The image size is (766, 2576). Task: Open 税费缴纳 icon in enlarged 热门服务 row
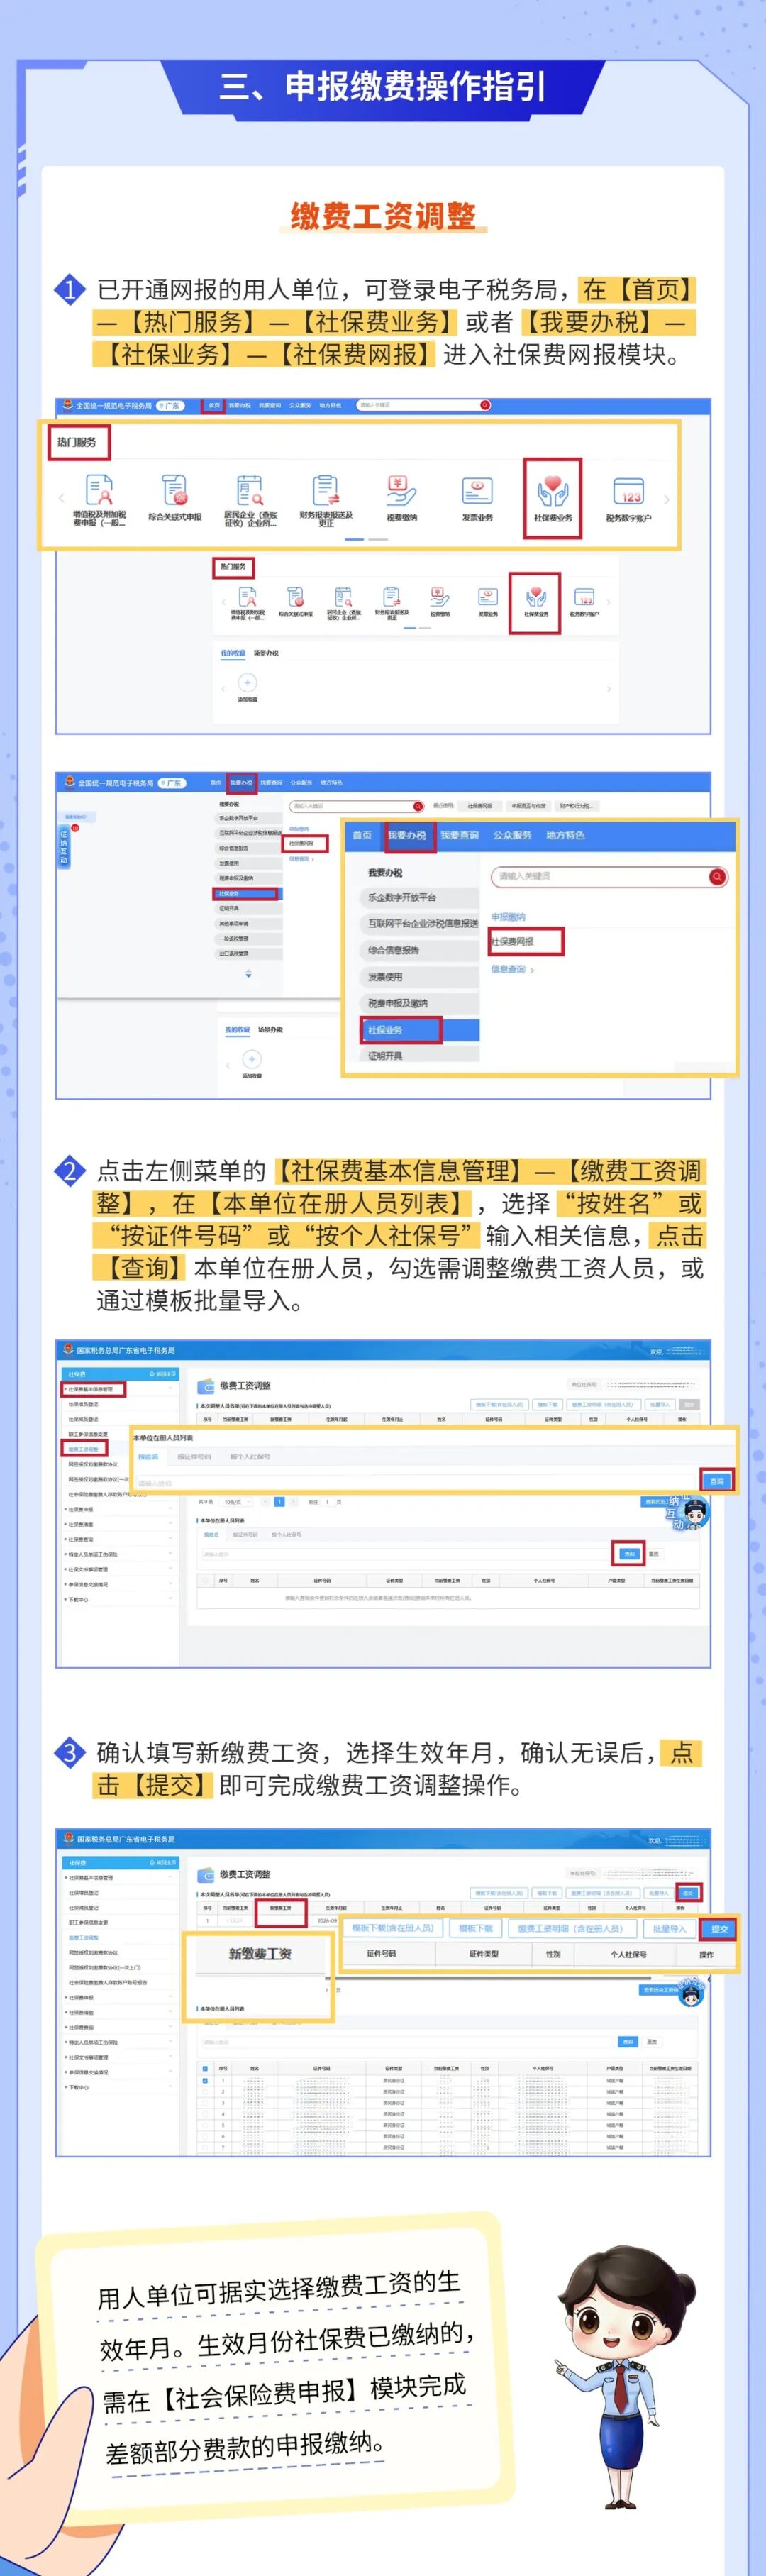pos(401,492)
